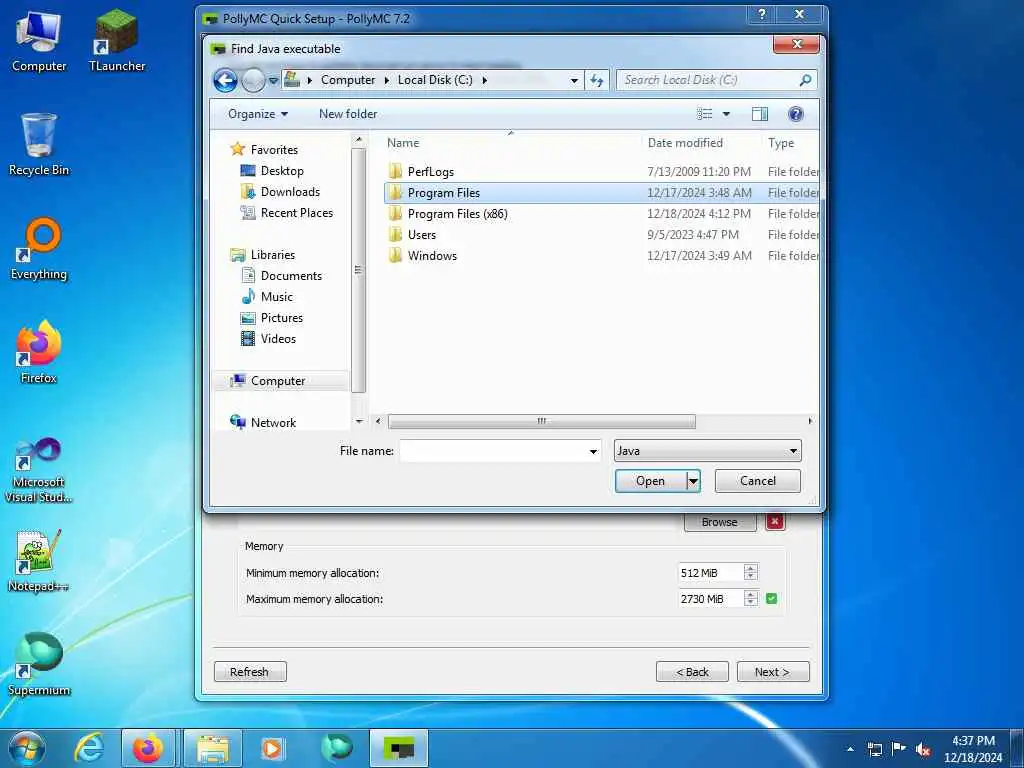The width and height of the screenshot is (1024, 768).
Task: Click the Open button
Action: (650, 481)
